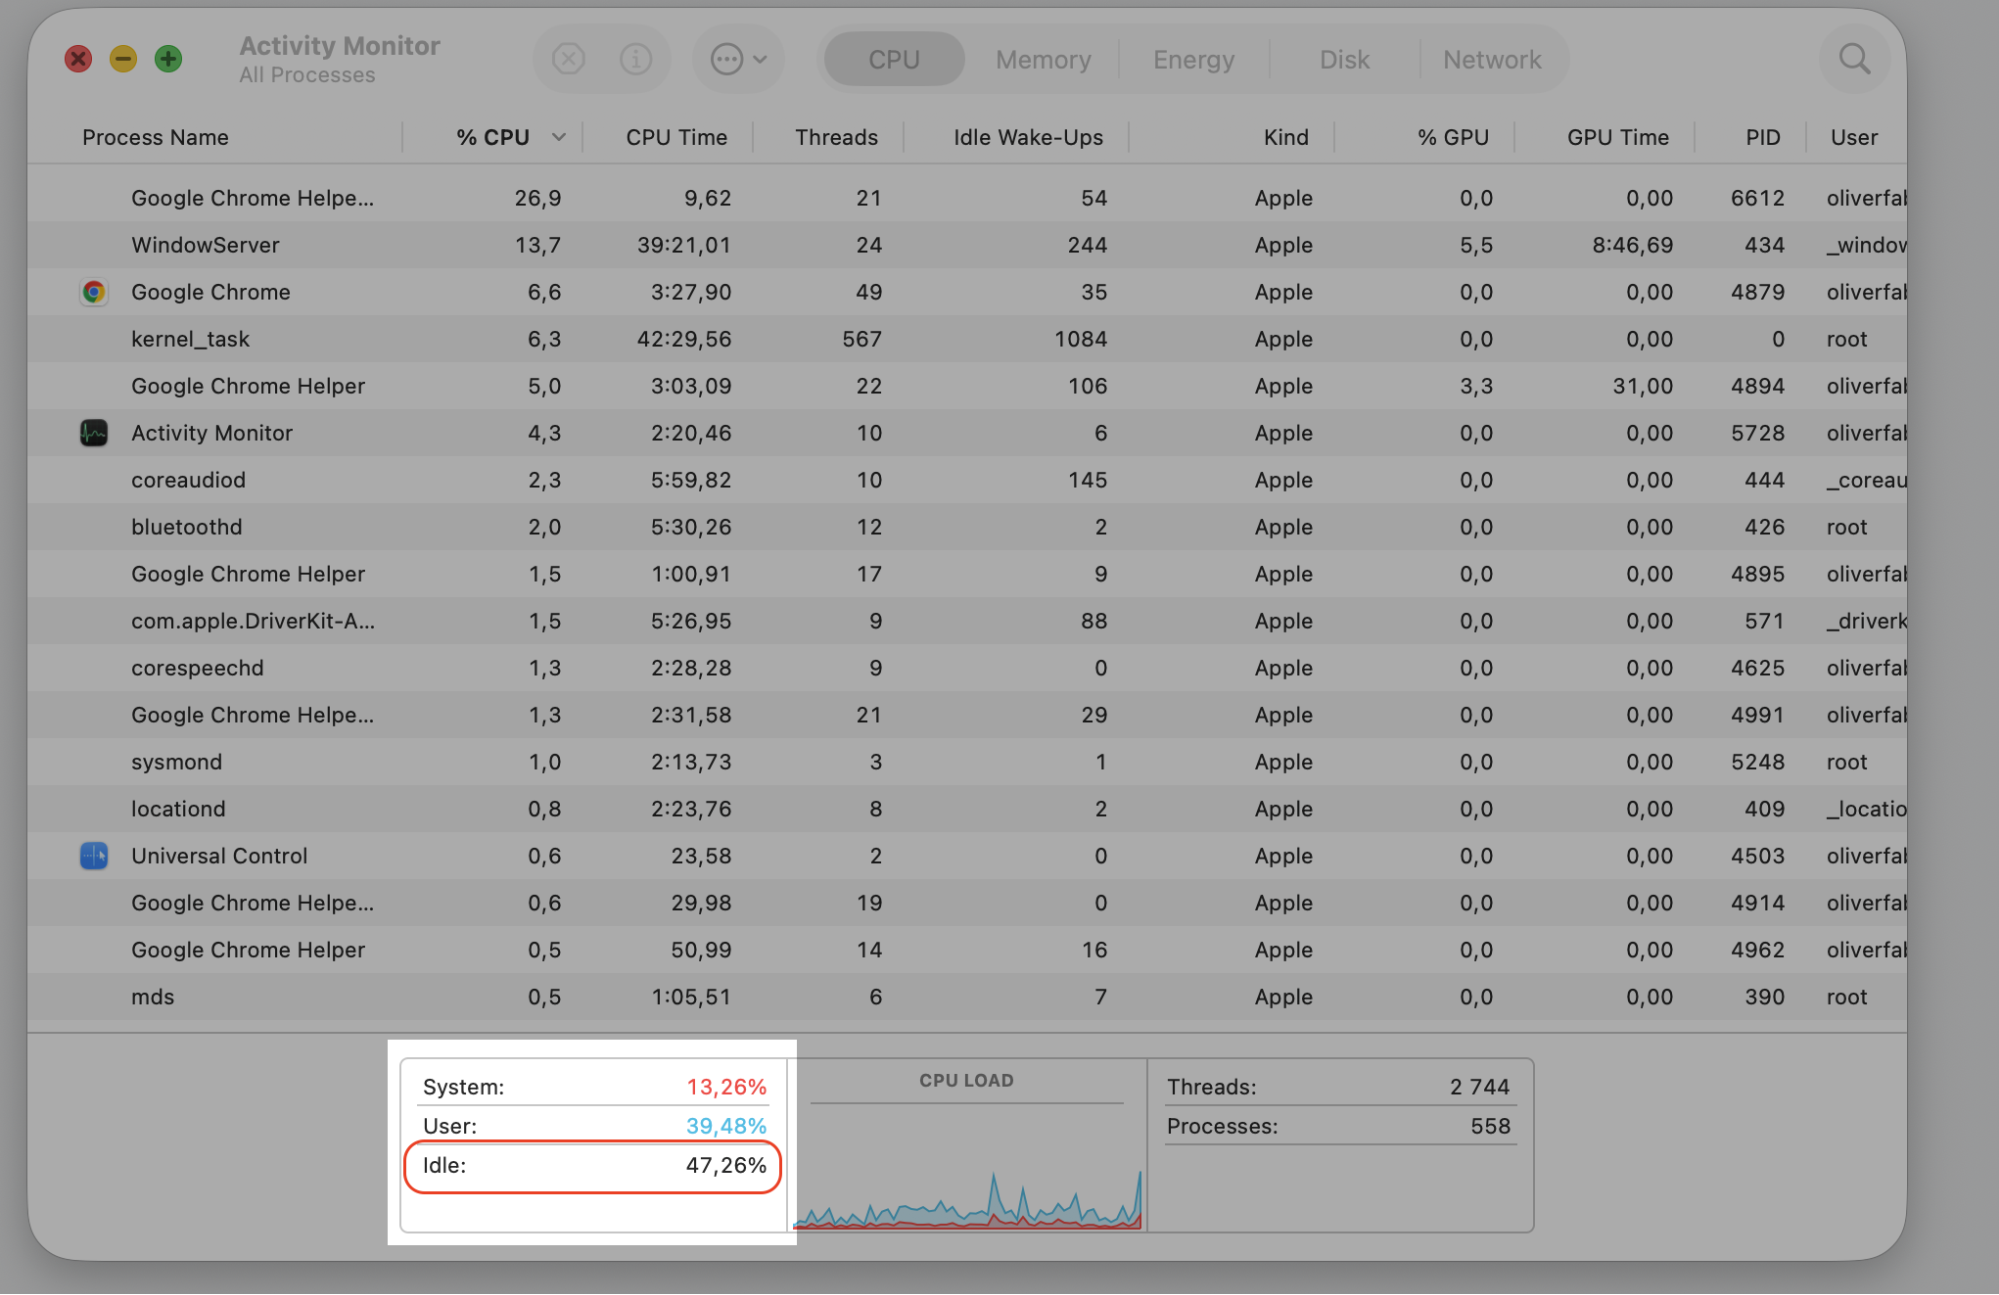
Task: Select the Google Chrome app icon in process list
Action: (x=94, y=292)
